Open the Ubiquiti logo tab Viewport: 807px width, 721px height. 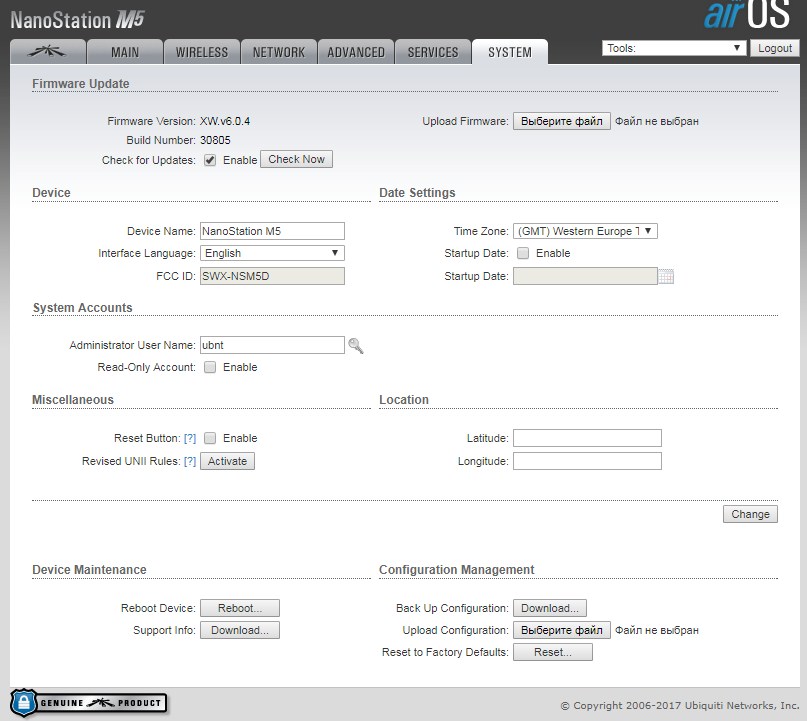[x=47, y=51]
